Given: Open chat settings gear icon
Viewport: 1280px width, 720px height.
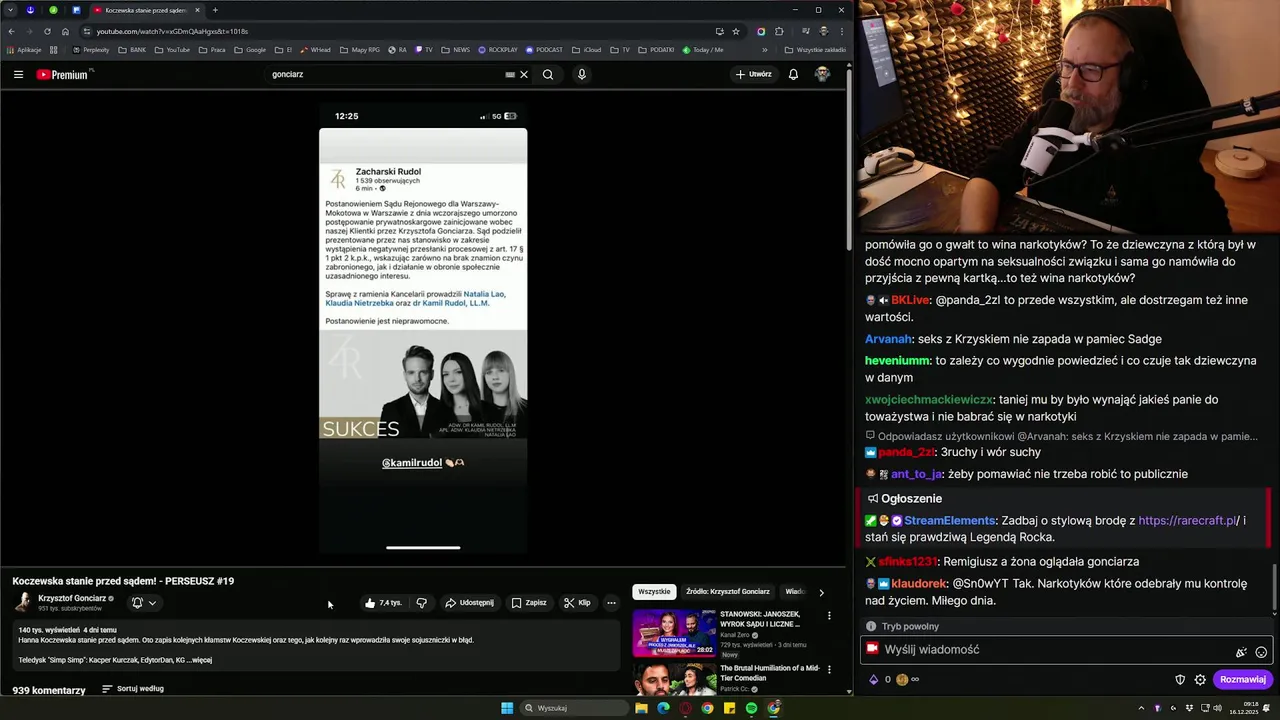Looking at the screenshot, I should pyautogui.click(x=1200, y=680).
